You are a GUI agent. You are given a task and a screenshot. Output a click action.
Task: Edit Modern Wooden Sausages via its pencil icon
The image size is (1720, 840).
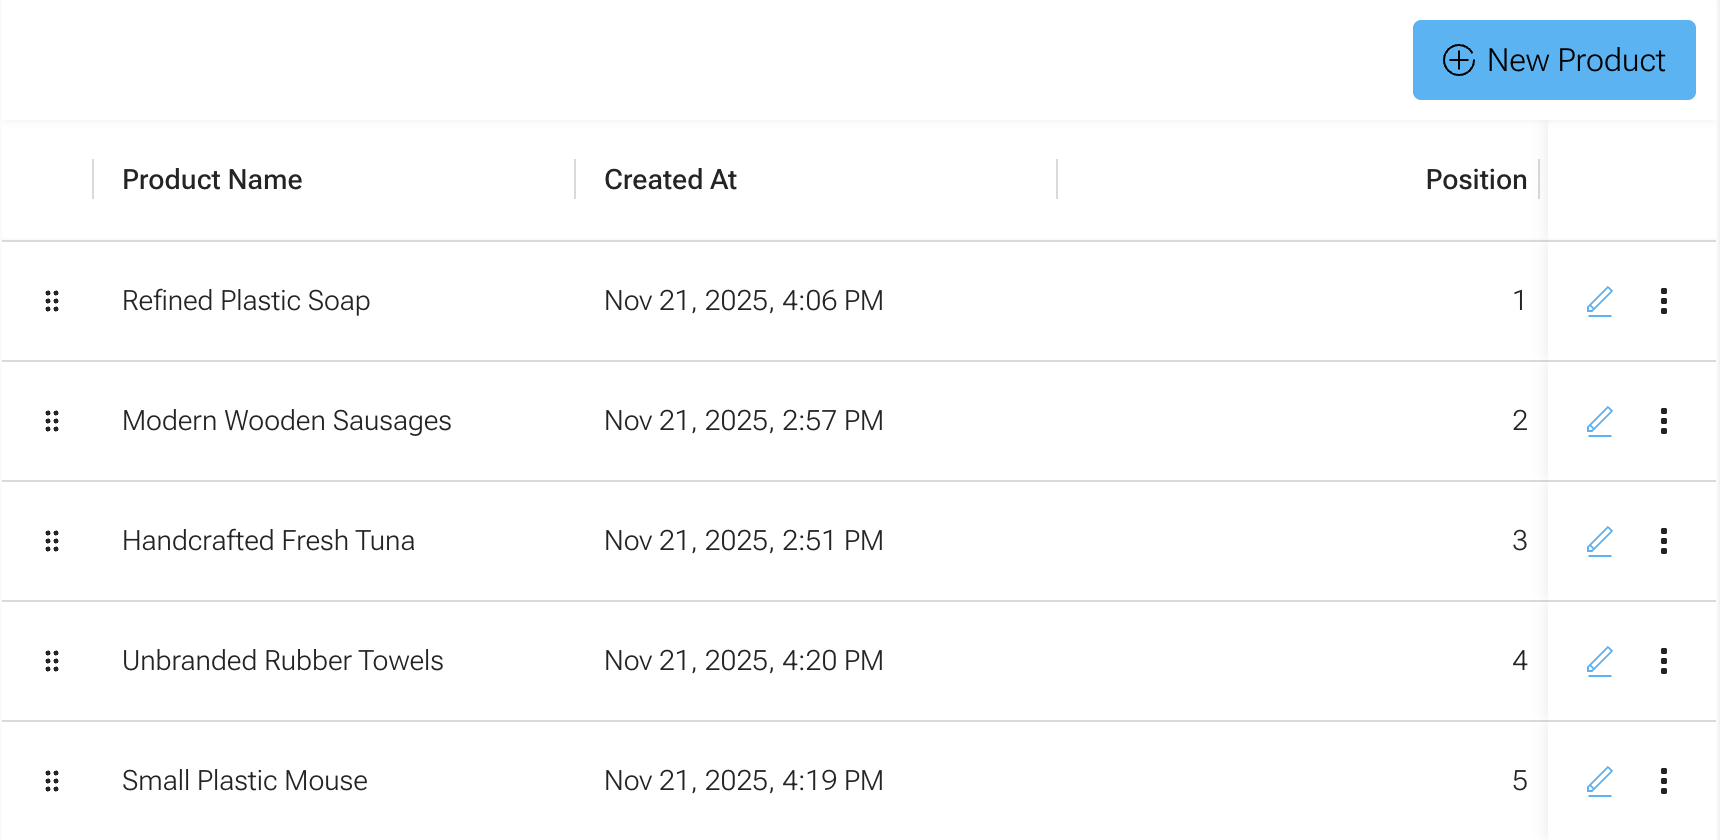(1599, 420)
